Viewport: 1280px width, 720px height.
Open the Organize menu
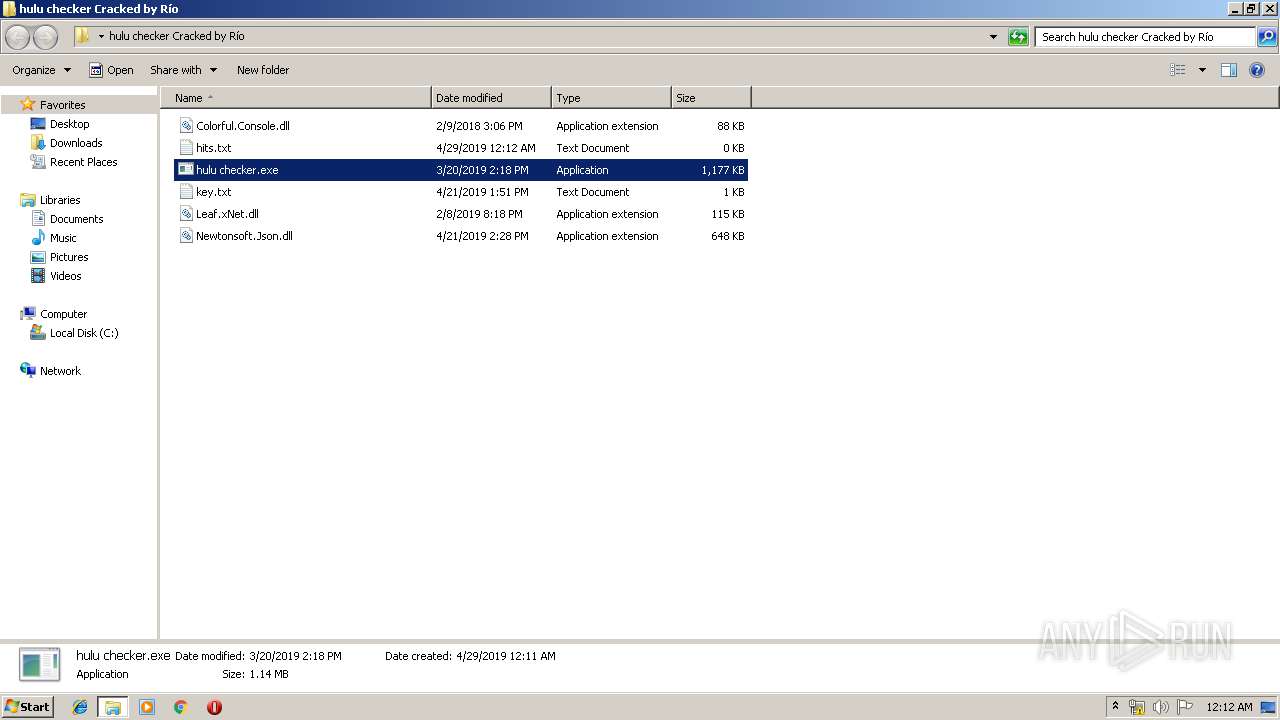[x=41, y=70]
